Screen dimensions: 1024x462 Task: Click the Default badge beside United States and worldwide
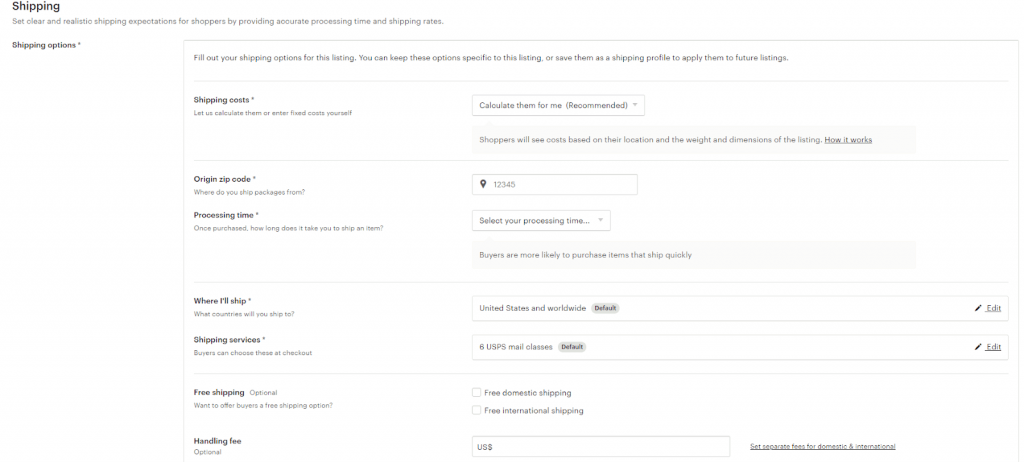tap(605, 308)
